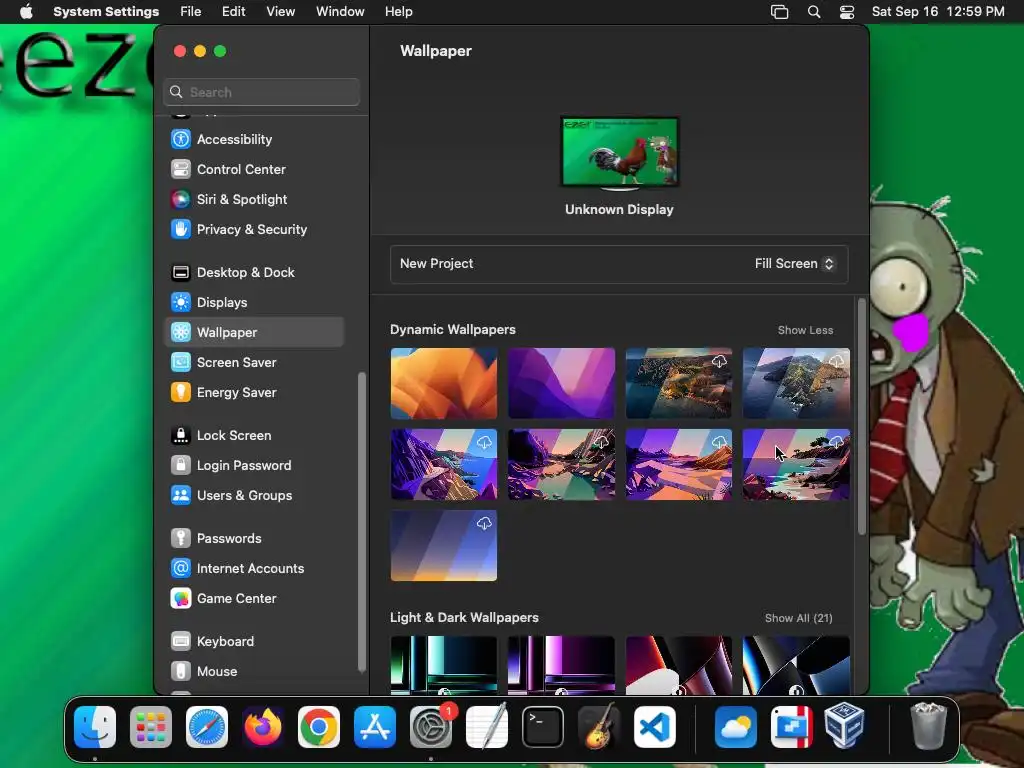Open the Window menu
The height and width of the screenshot is (768, 1024).
pyautogui.click(x=340, y=11)
